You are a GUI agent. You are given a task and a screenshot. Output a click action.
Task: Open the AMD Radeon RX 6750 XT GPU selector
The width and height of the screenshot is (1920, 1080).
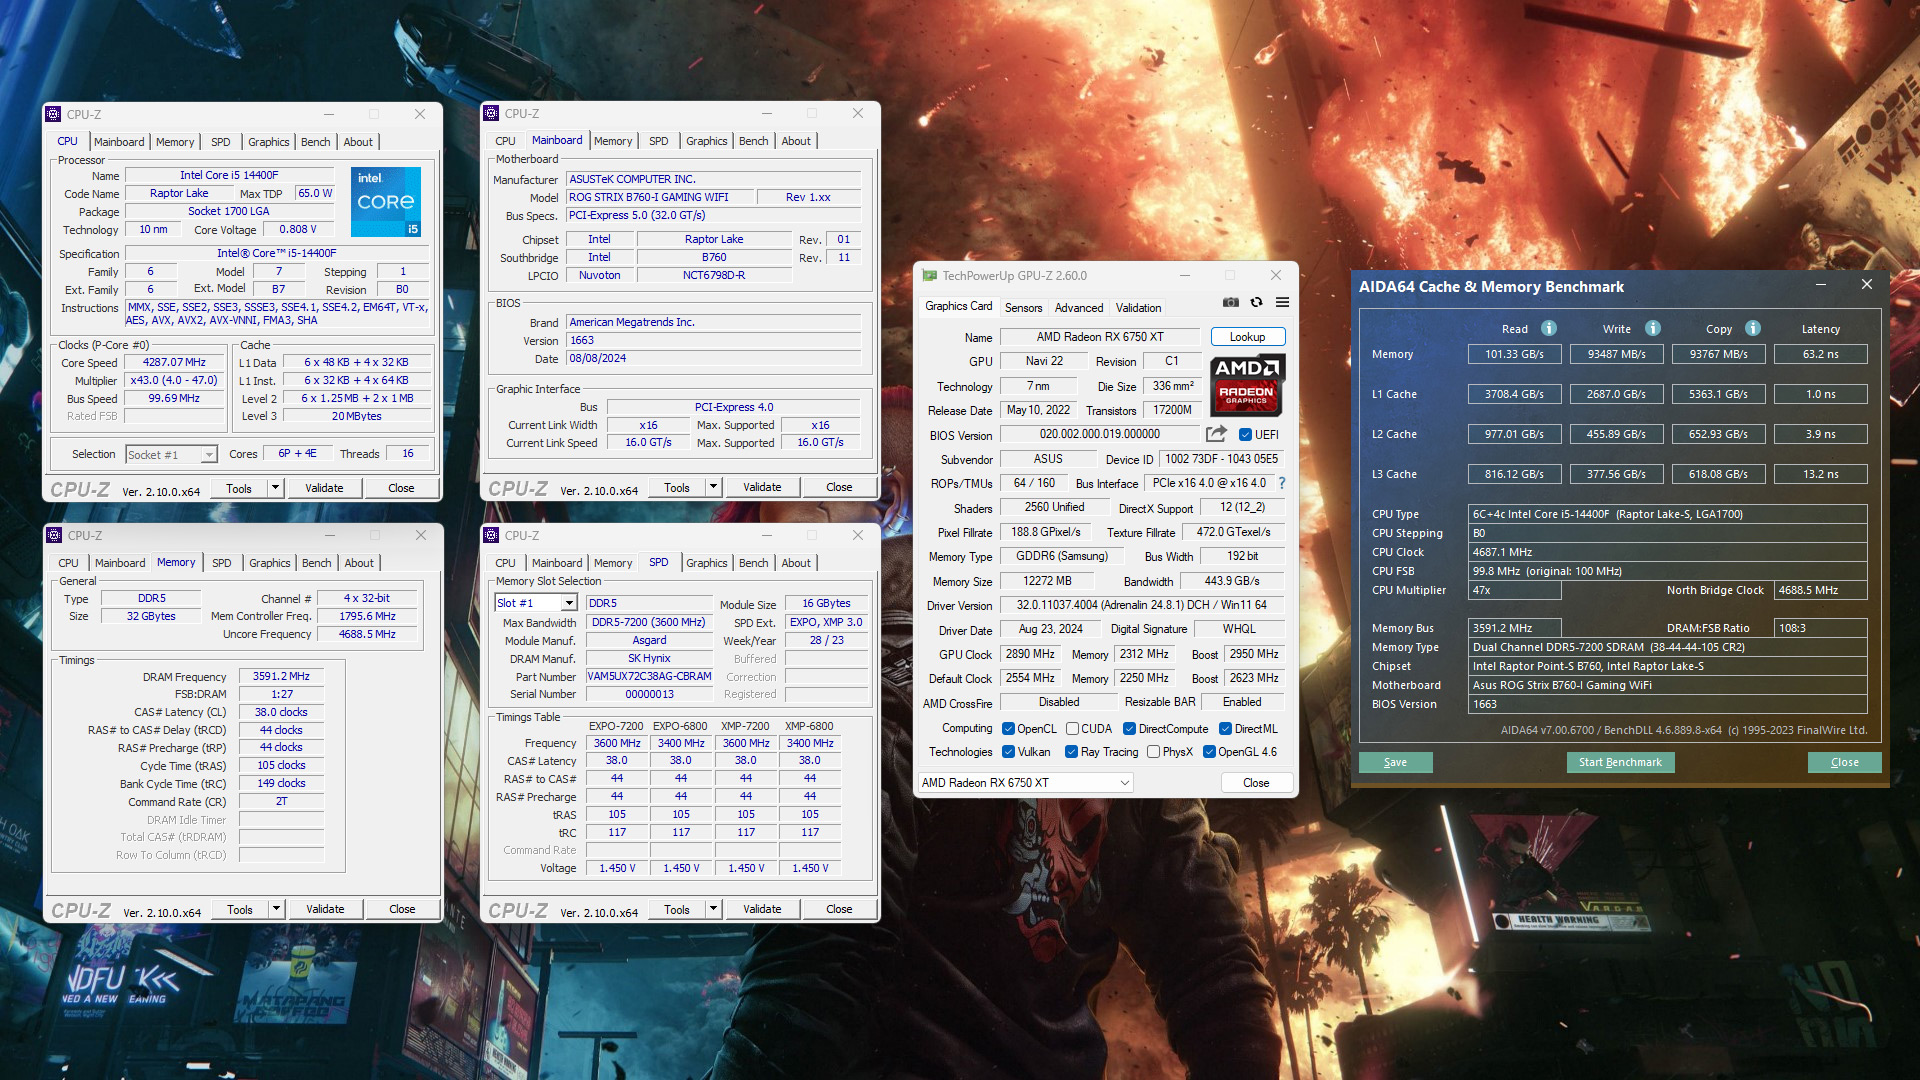(1025, 783)
